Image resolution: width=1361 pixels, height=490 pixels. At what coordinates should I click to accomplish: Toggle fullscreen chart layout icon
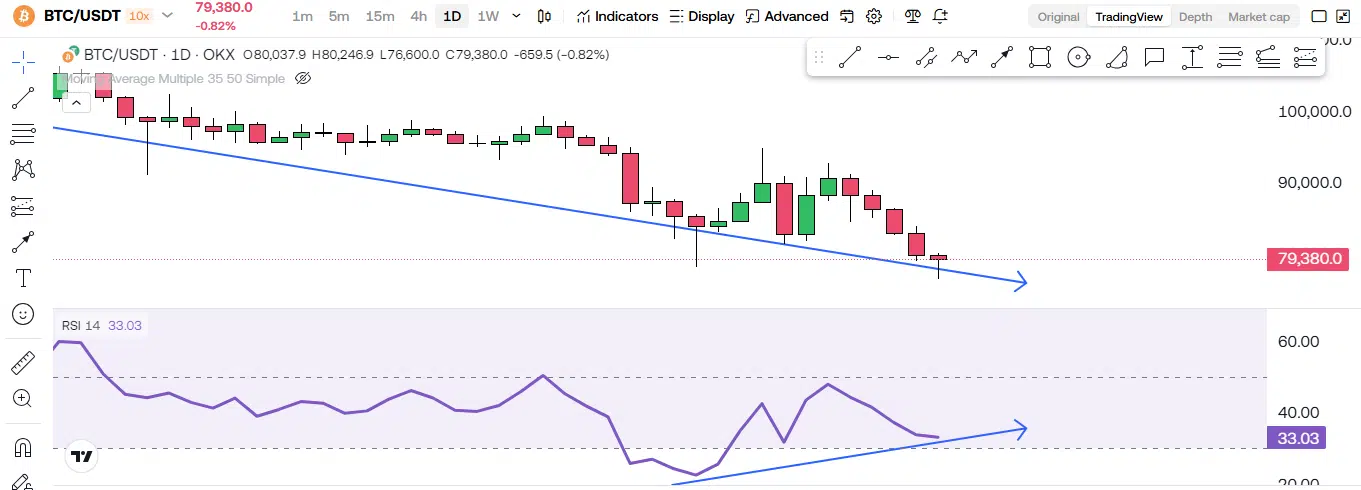(1319, 16)
